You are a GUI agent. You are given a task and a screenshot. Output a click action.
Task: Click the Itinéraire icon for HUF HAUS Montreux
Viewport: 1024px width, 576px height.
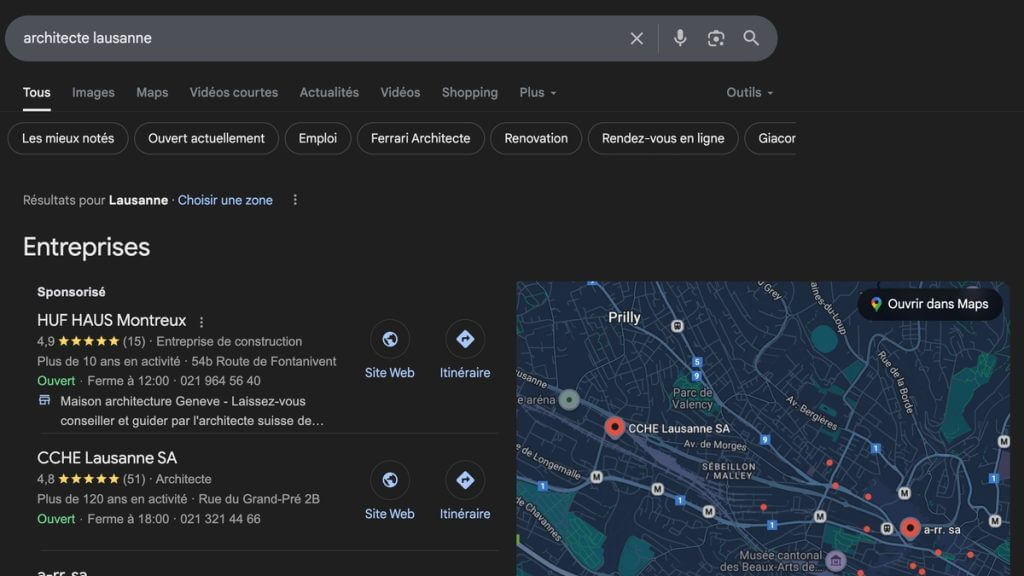point(465,339)
